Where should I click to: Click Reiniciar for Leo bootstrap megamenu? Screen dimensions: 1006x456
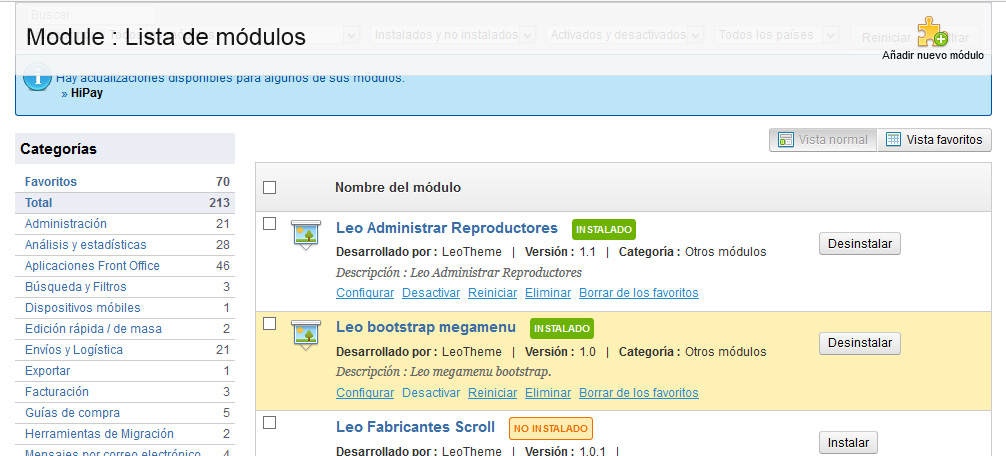tap(493, 393)
